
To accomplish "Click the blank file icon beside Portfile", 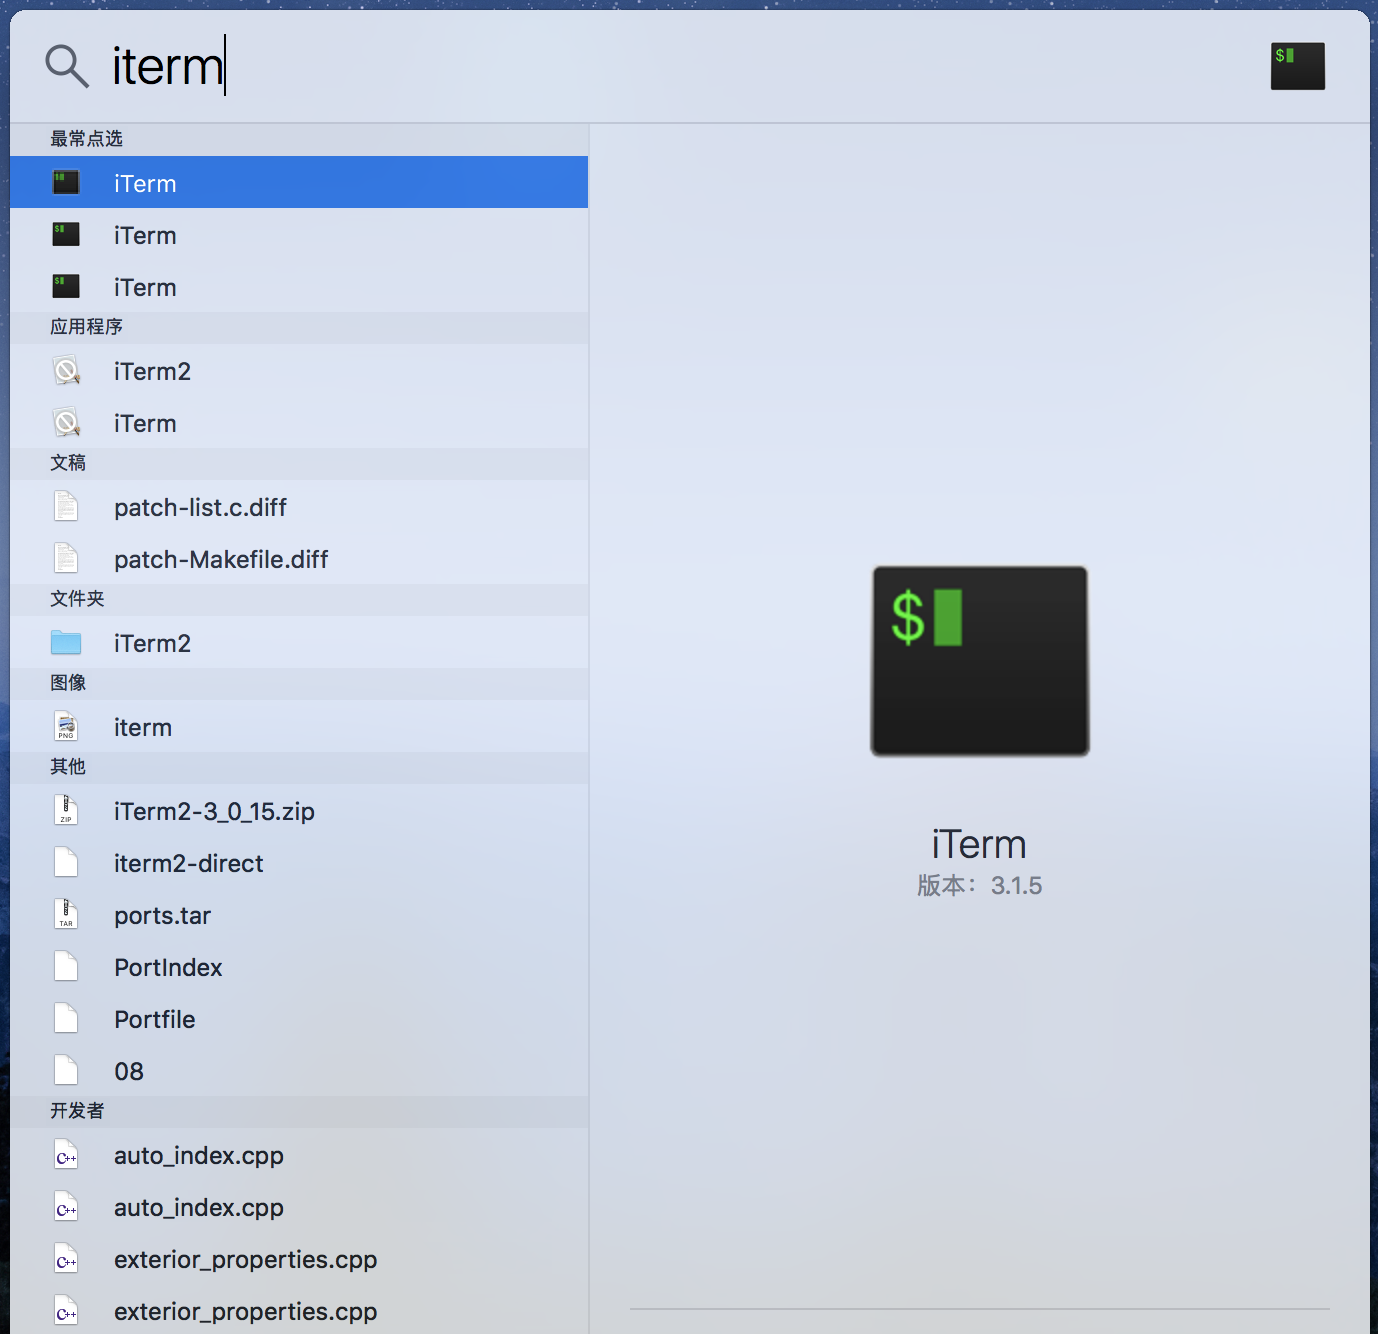I will (66, 1019).
